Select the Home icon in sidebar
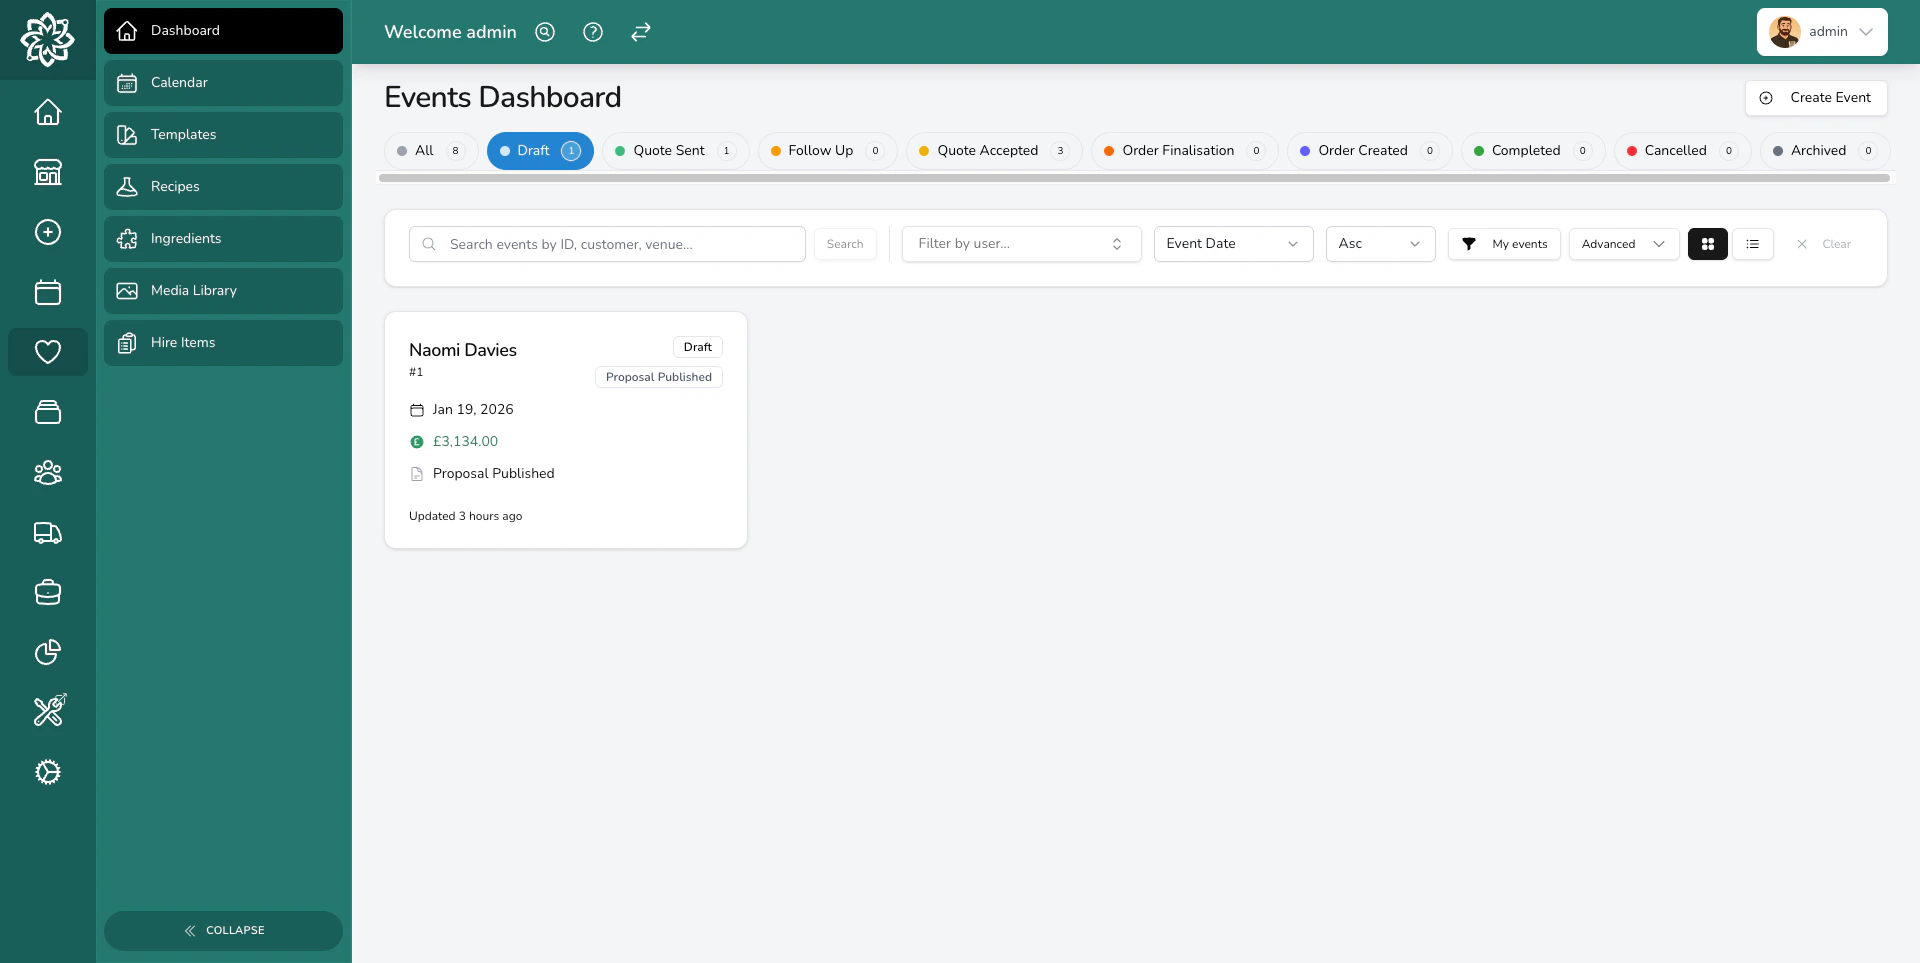This screenshot has width=1920, height=963. coord(47,112)
